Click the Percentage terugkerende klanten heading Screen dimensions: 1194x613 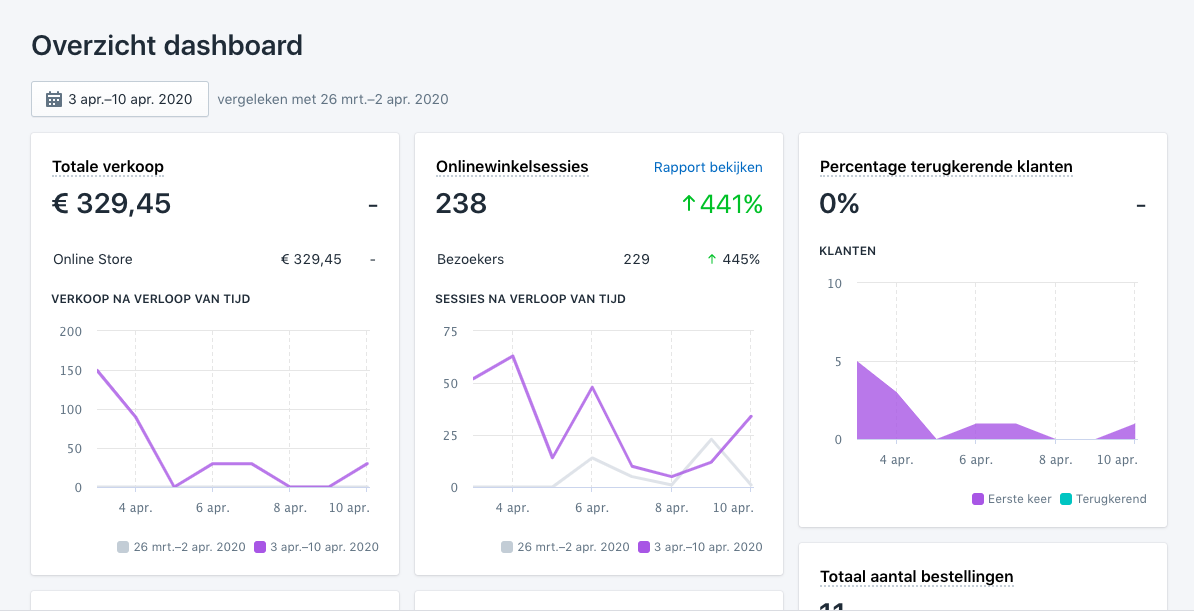click(x=947, y=167)
